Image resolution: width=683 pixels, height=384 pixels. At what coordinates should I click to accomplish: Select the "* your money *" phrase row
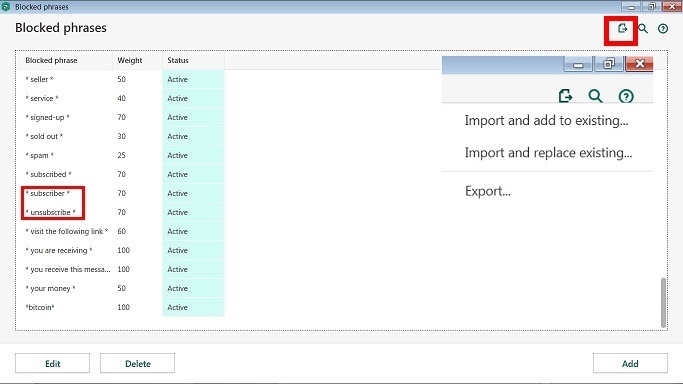pyautogui.click(x=121, y=288)
